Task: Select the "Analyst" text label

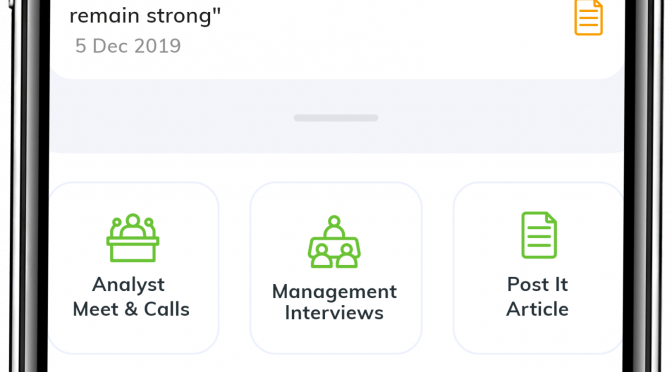Action: [x=129, y=285]
